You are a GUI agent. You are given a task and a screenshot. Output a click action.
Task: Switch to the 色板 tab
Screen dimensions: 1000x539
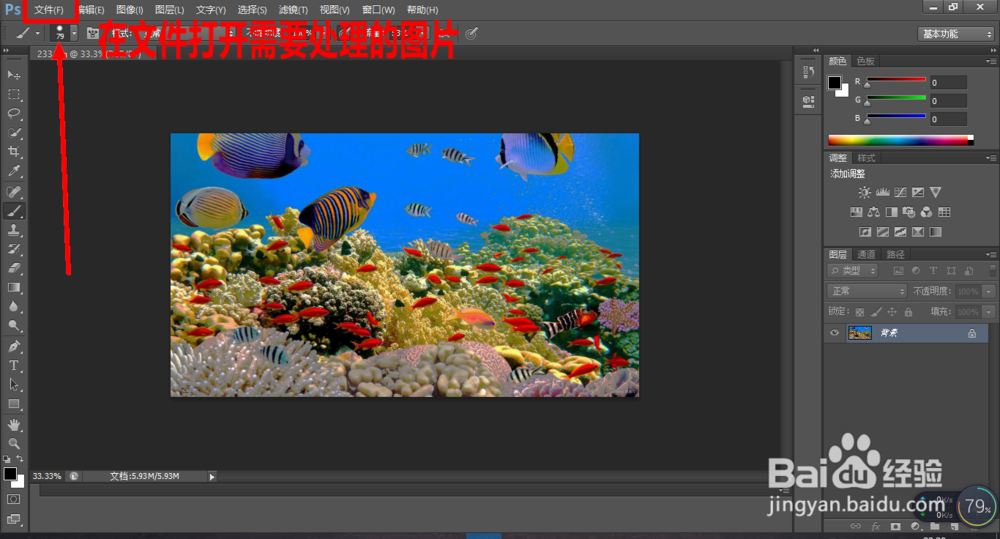(865, 61)
